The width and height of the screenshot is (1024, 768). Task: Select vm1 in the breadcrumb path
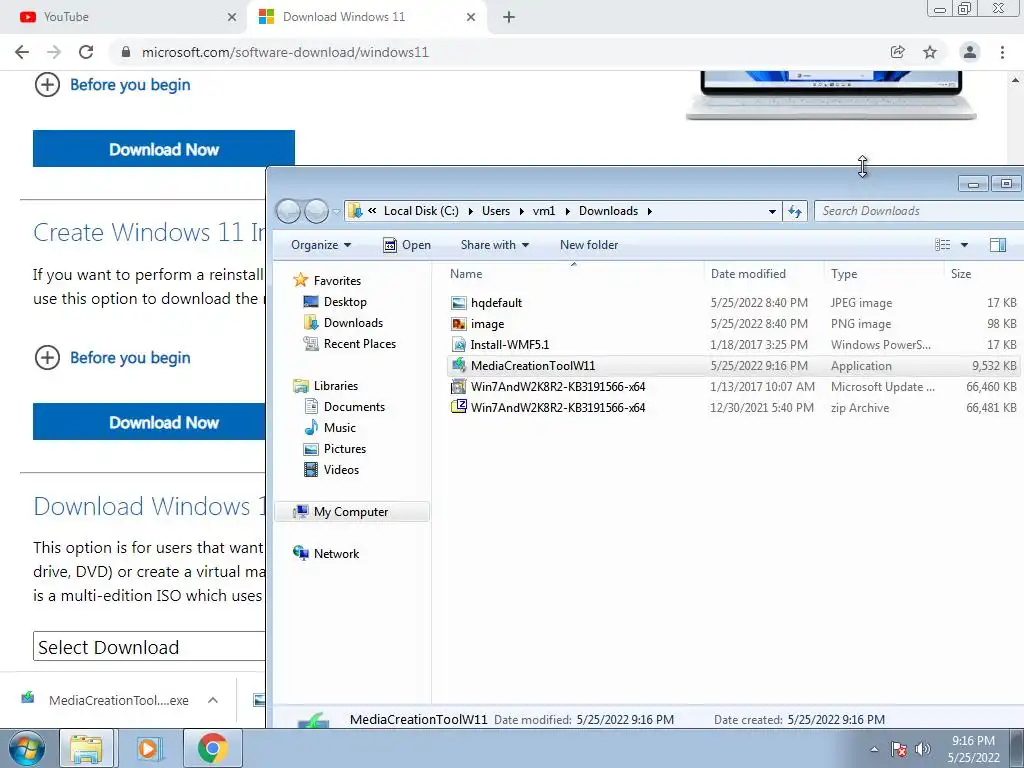coord(543,211)
